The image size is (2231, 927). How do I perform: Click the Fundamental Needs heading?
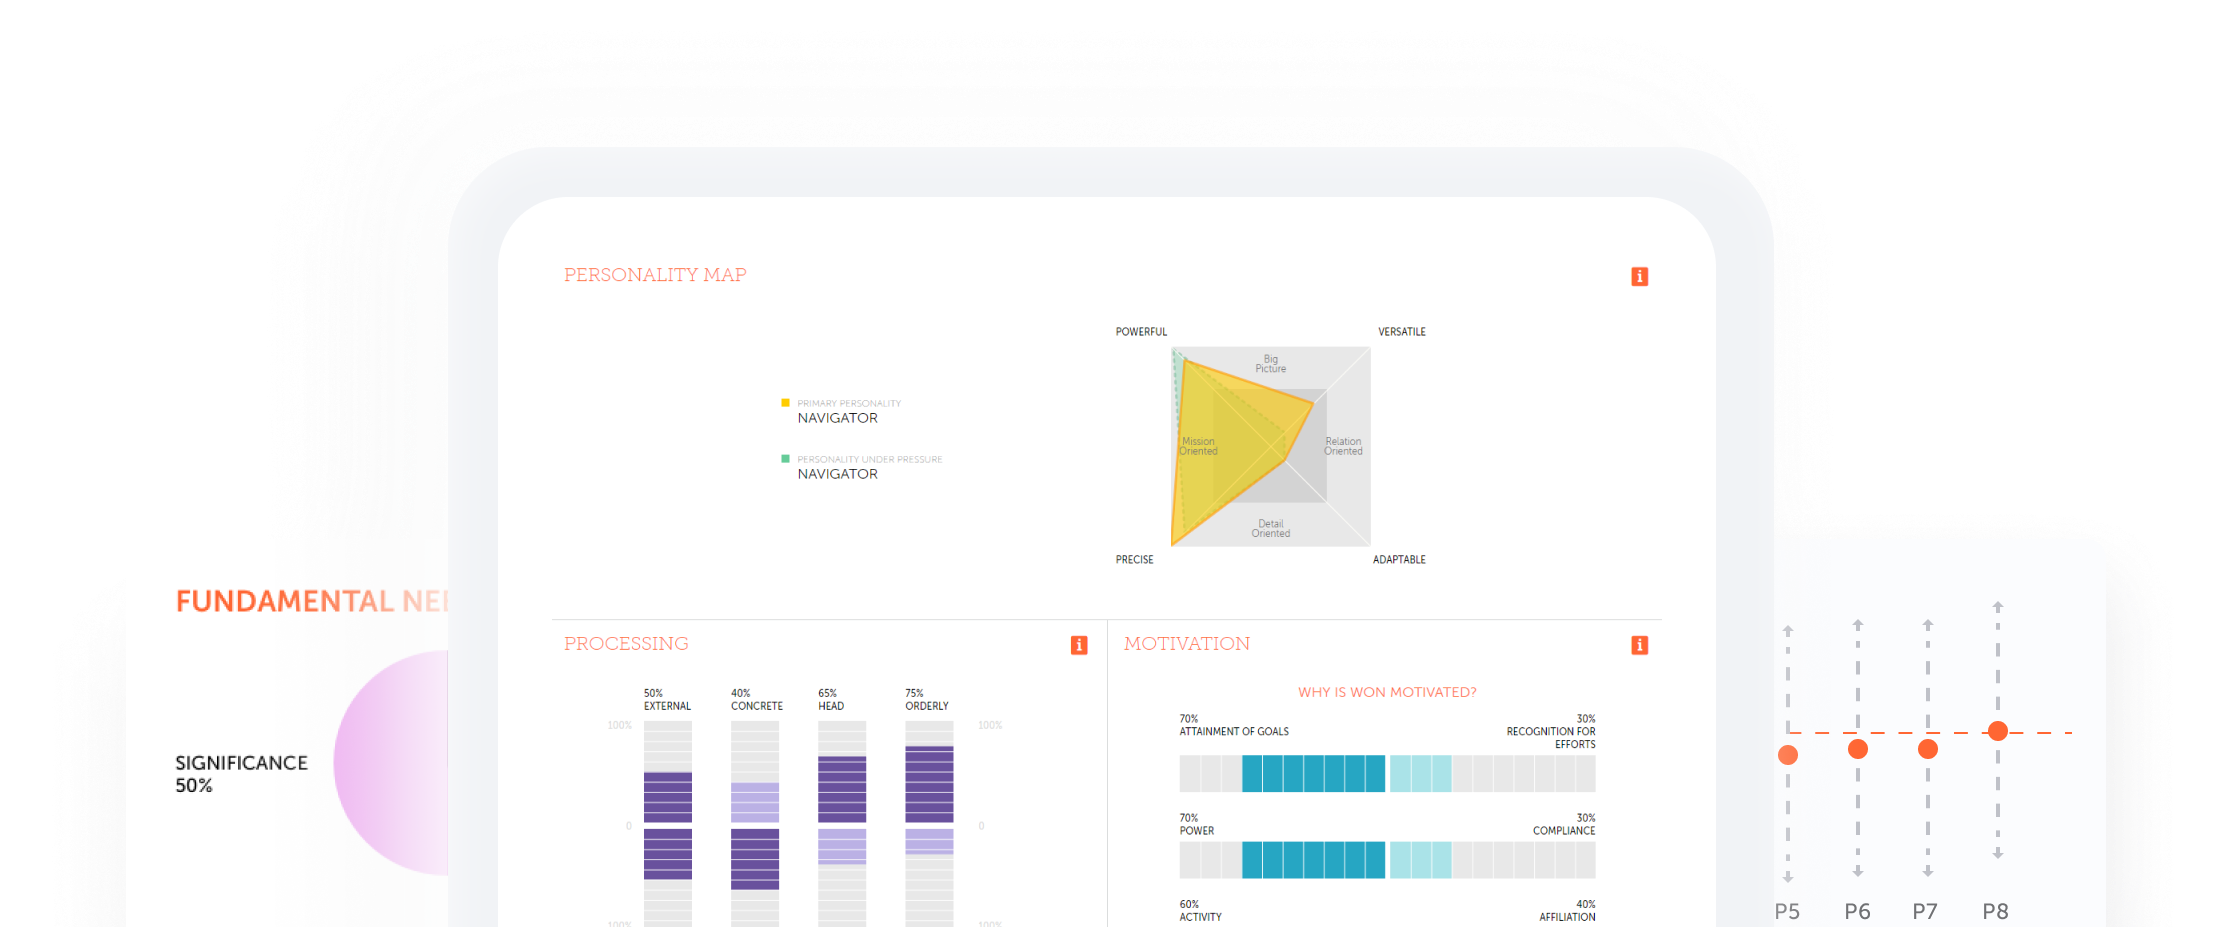point(311,601)
